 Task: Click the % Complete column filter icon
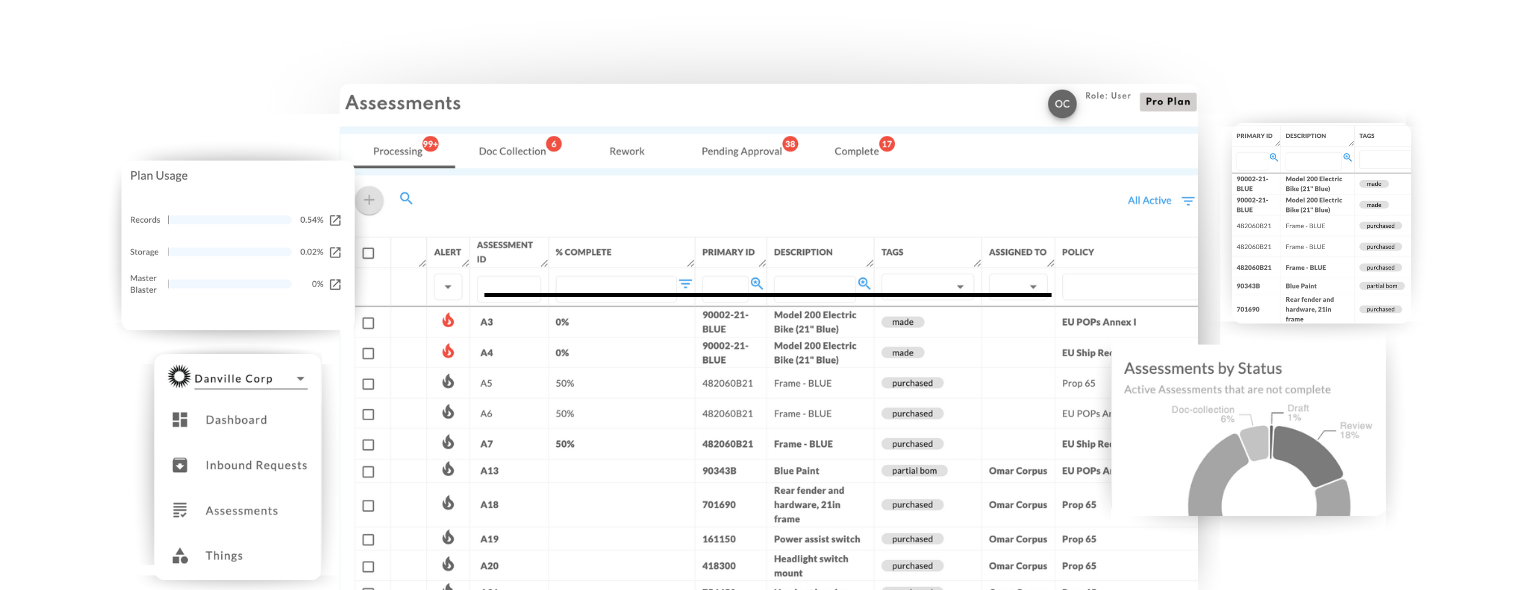click(x=685, y=284)
